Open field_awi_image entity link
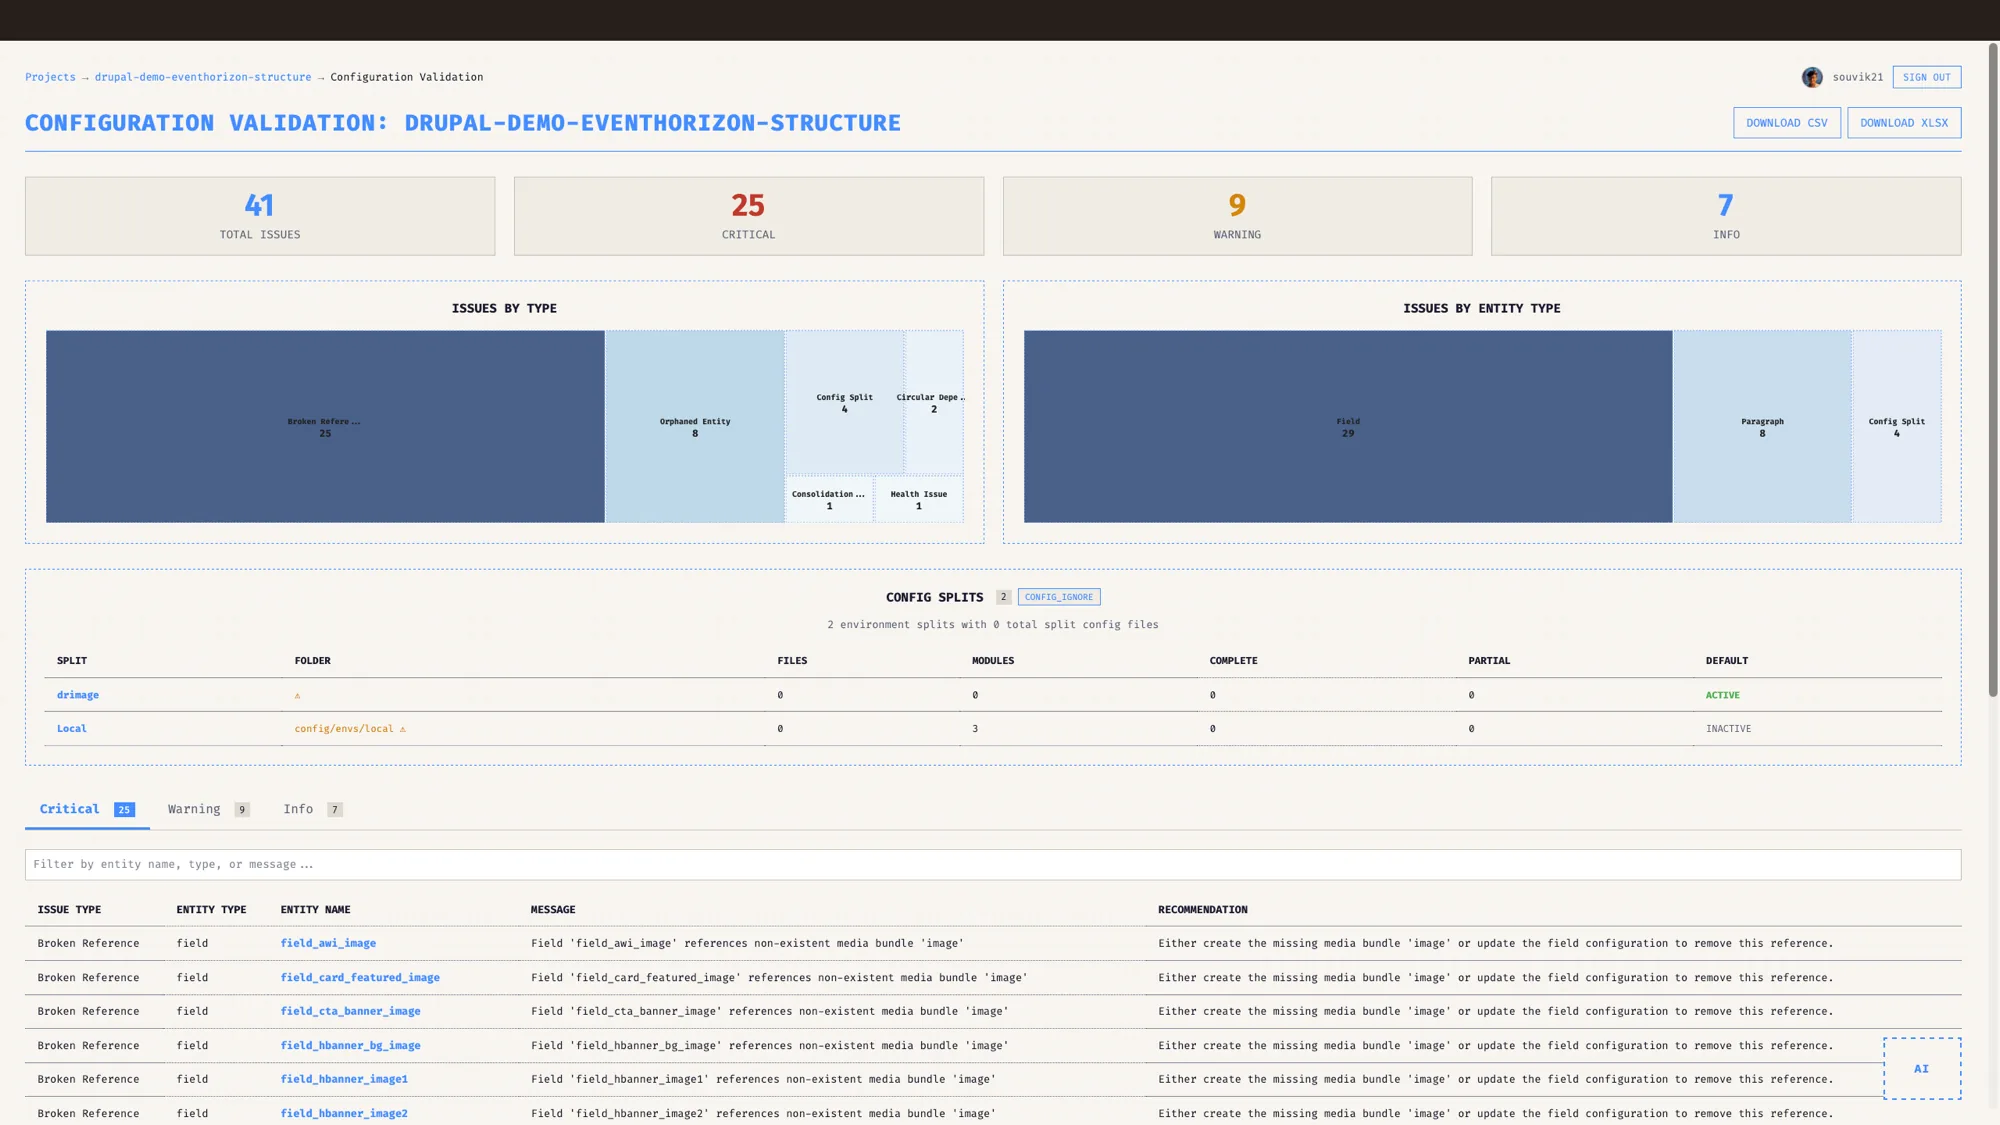2000x1125 pixels. pyautogui.click(x=328, y=943)
